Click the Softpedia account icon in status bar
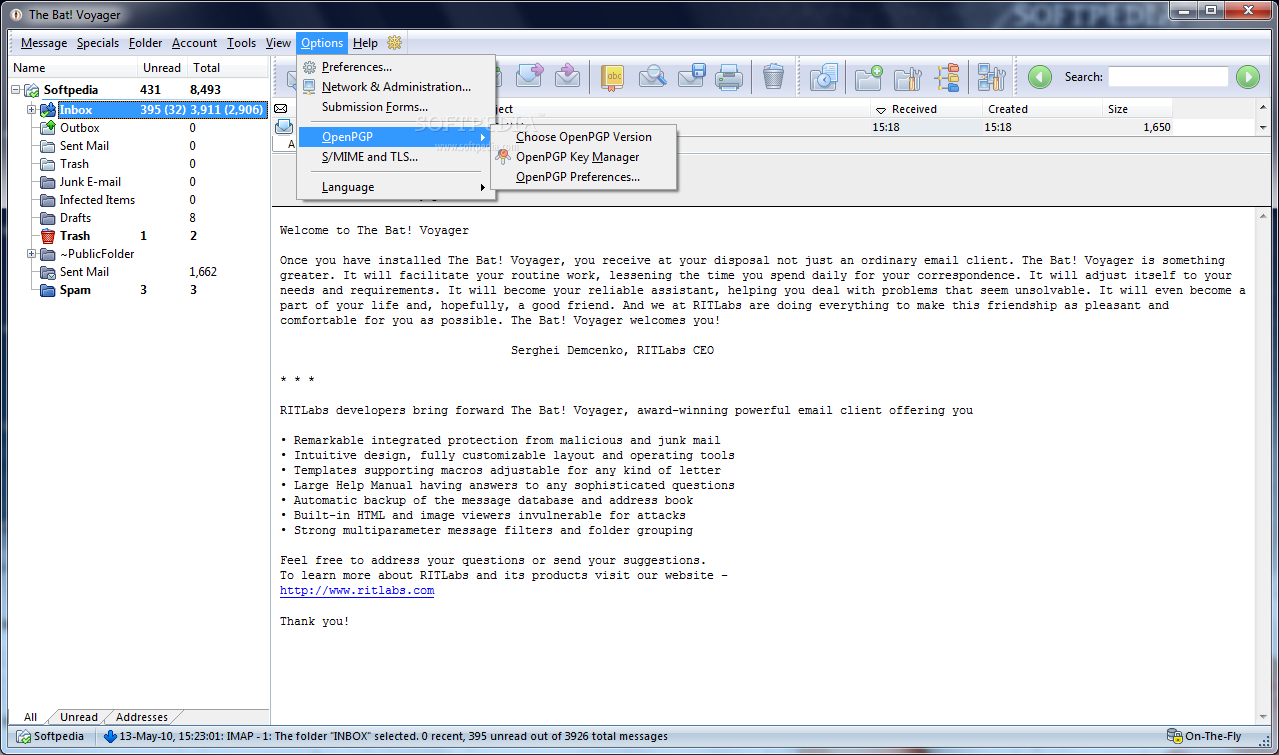Screen dimensions: 1279x755 [x=24, y=736]
